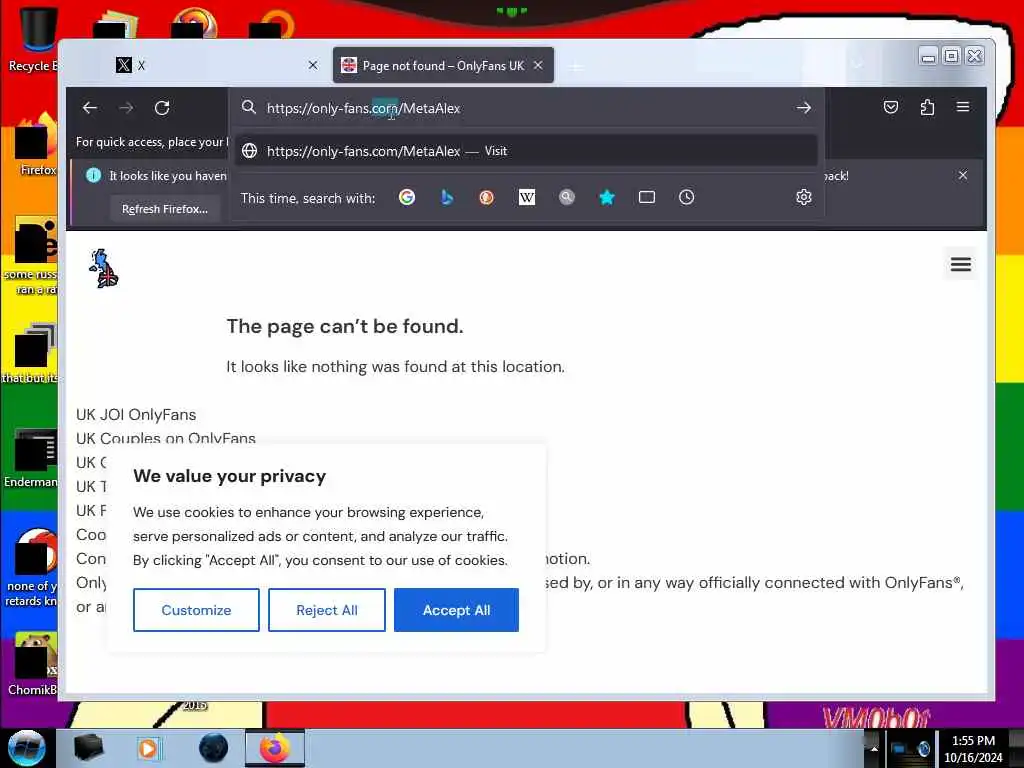The width and height of the screenshot is (1024, 768).
Task: Go back using the browser back arrow
Action: pos(89,108)
